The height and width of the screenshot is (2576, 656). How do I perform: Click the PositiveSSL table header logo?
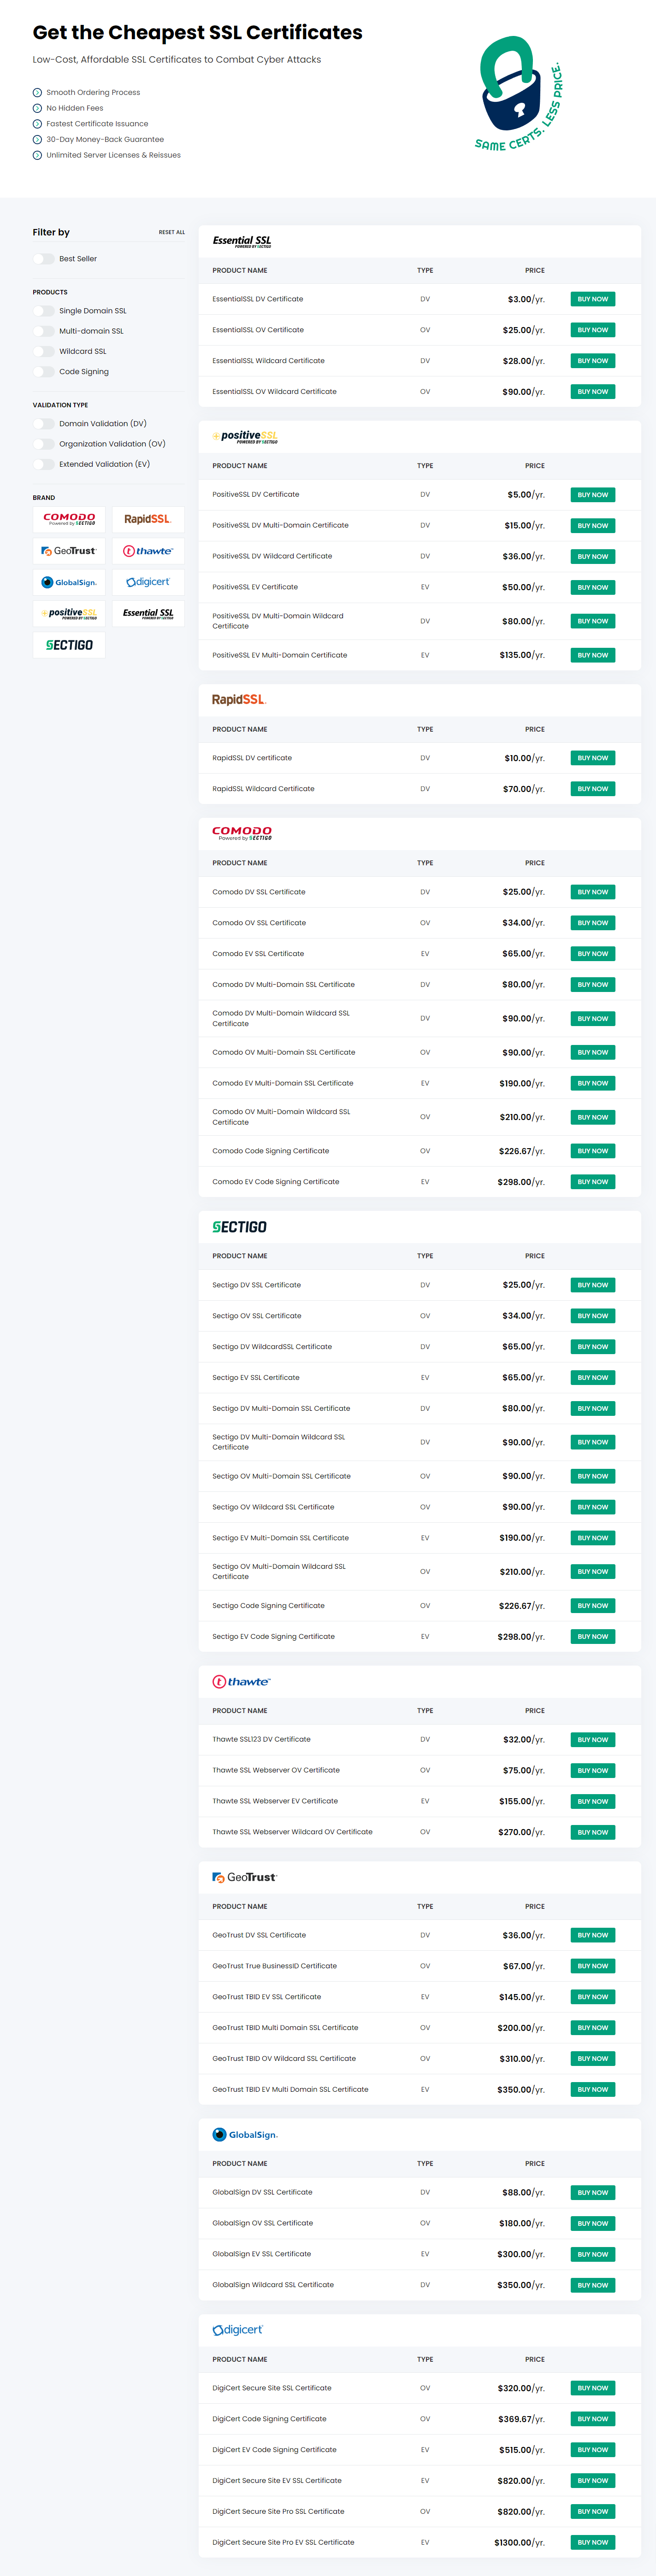pyautogui.click(x=245, y=436)
